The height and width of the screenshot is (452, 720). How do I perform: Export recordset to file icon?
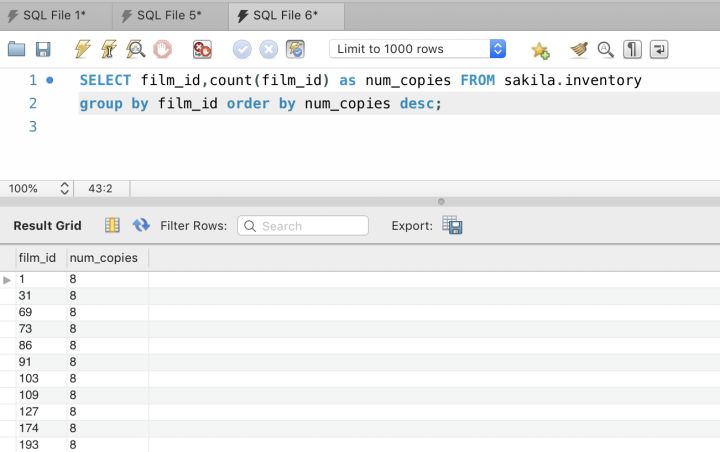click(452, 225)
